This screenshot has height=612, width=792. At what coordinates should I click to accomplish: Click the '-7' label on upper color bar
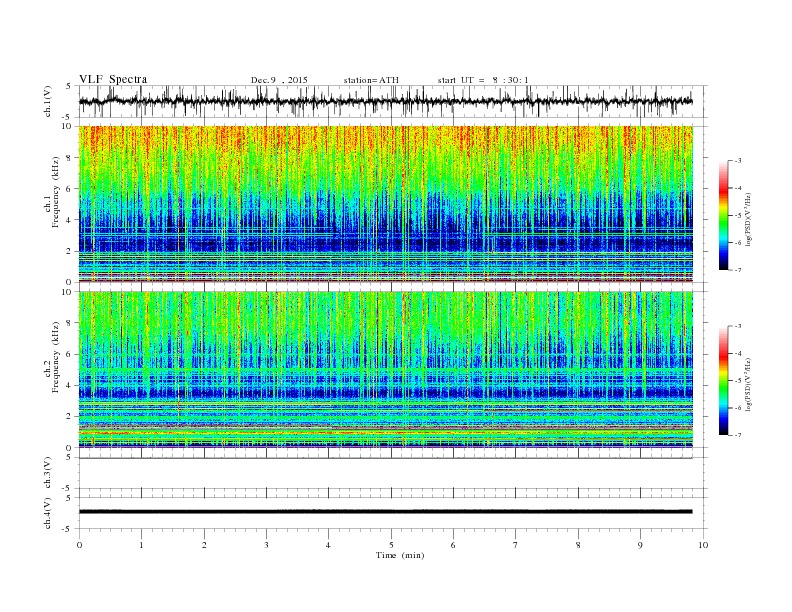(738, 270)
